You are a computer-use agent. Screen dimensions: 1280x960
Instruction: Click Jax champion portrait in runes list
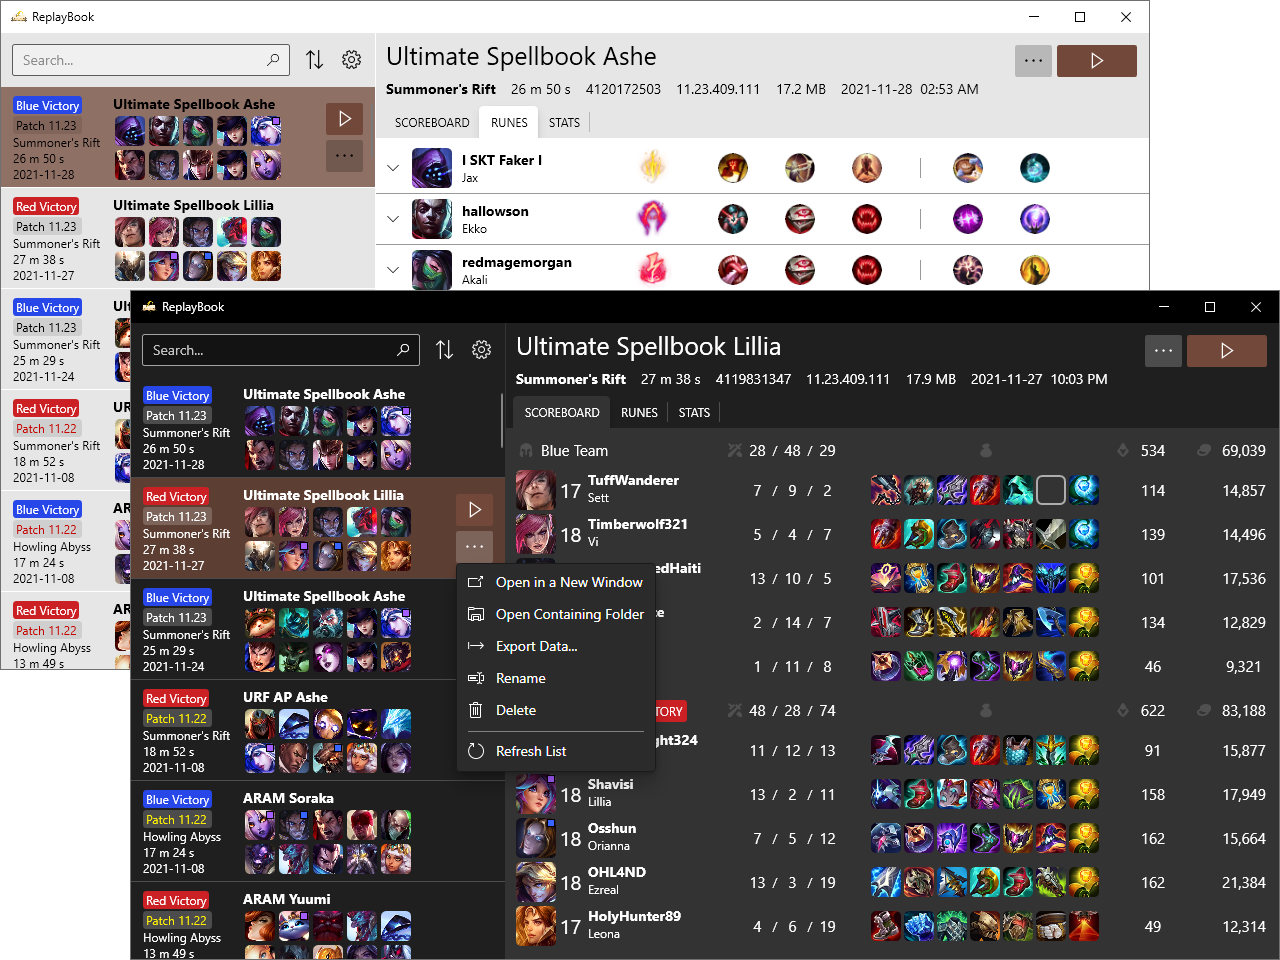pyautogui.click(x=432, y=168)
